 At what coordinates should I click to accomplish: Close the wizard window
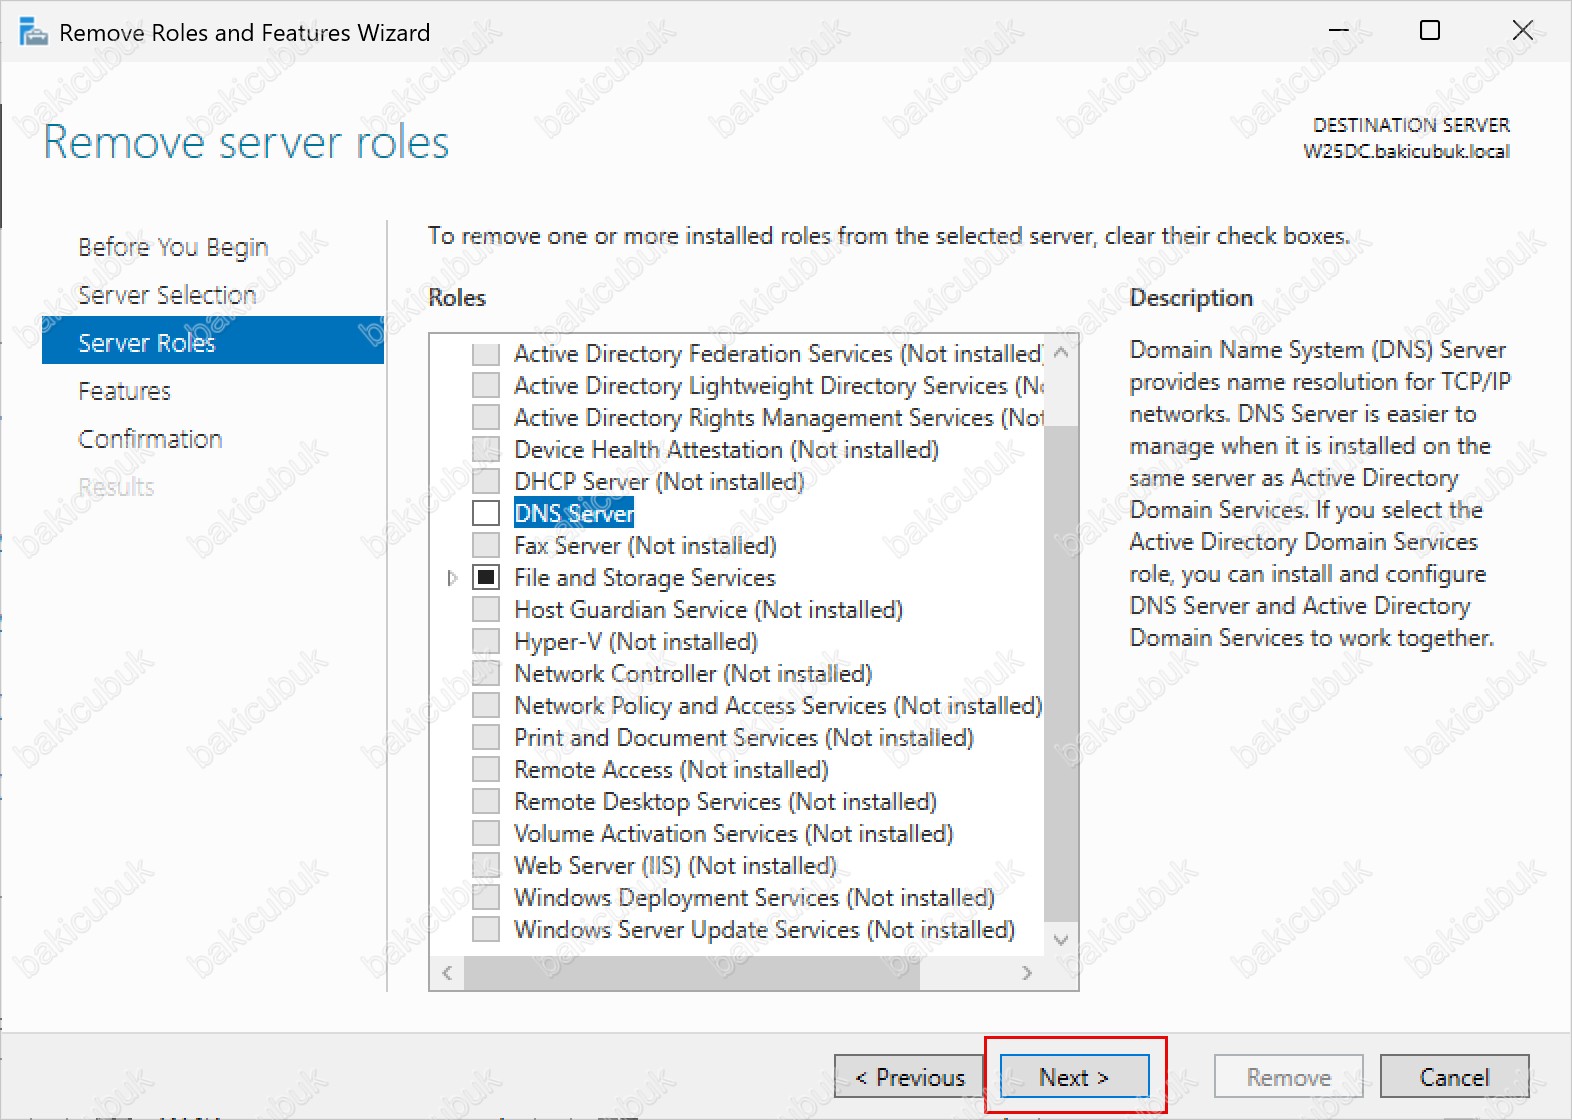tap(1522, 31)
